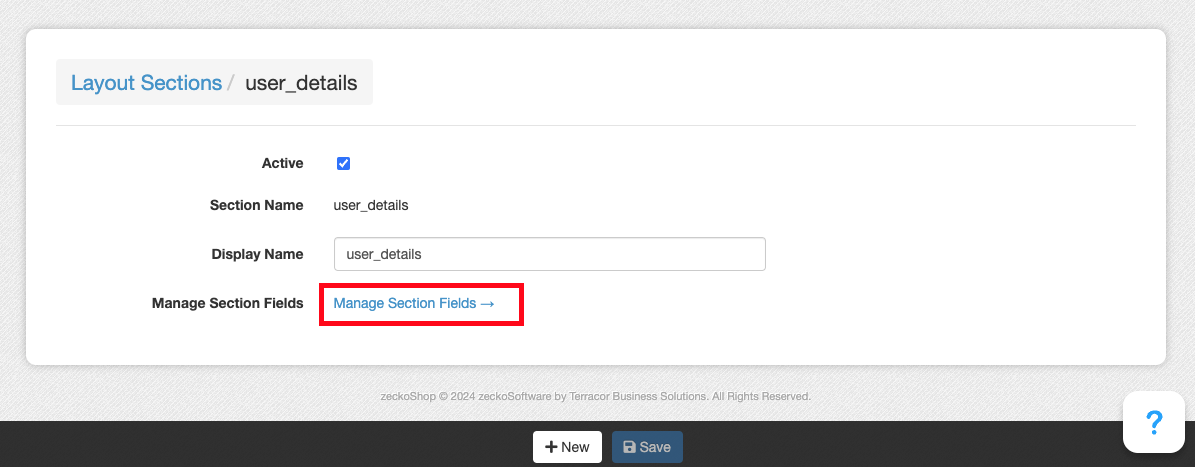The width and height of the screenshot is (1195, 467).
Task: Go back to Layout Sections breadcrumb
Action: [x=146, y=83]
